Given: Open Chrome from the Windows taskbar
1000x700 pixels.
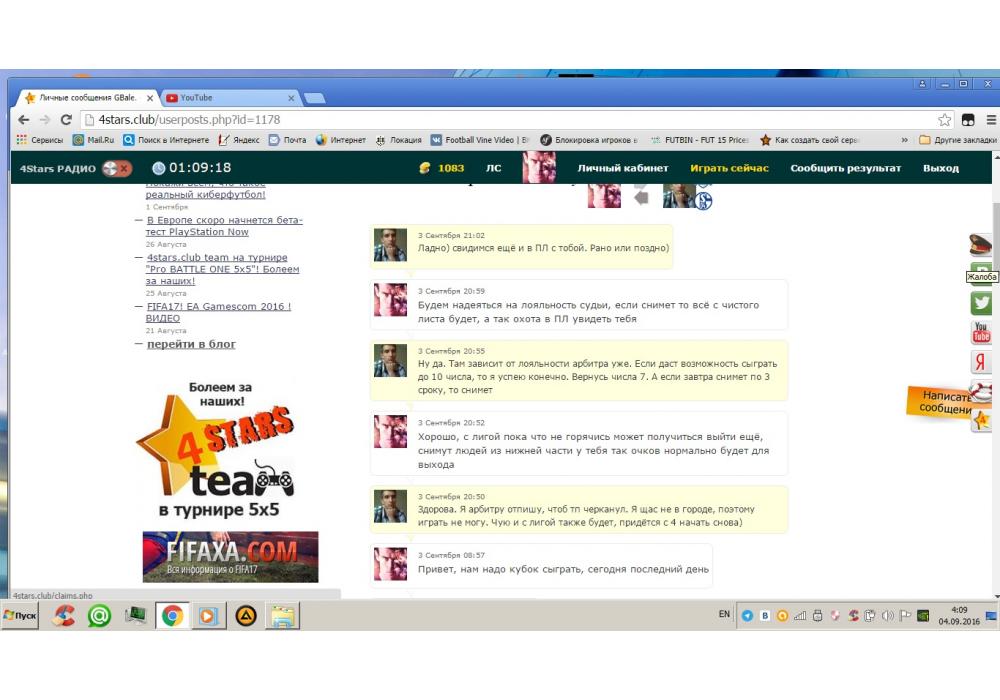Looking at the screenshot, I should 172,616.
